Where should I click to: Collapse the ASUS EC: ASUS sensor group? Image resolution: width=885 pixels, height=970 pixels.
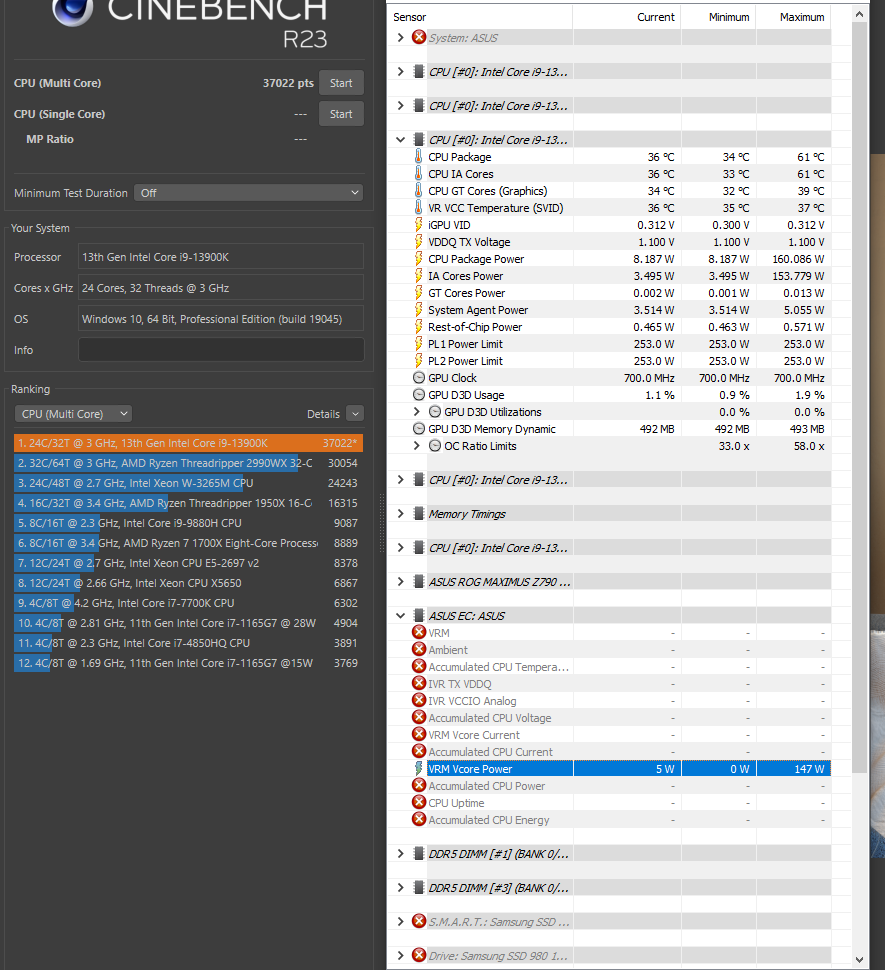(x=400, y=616)
